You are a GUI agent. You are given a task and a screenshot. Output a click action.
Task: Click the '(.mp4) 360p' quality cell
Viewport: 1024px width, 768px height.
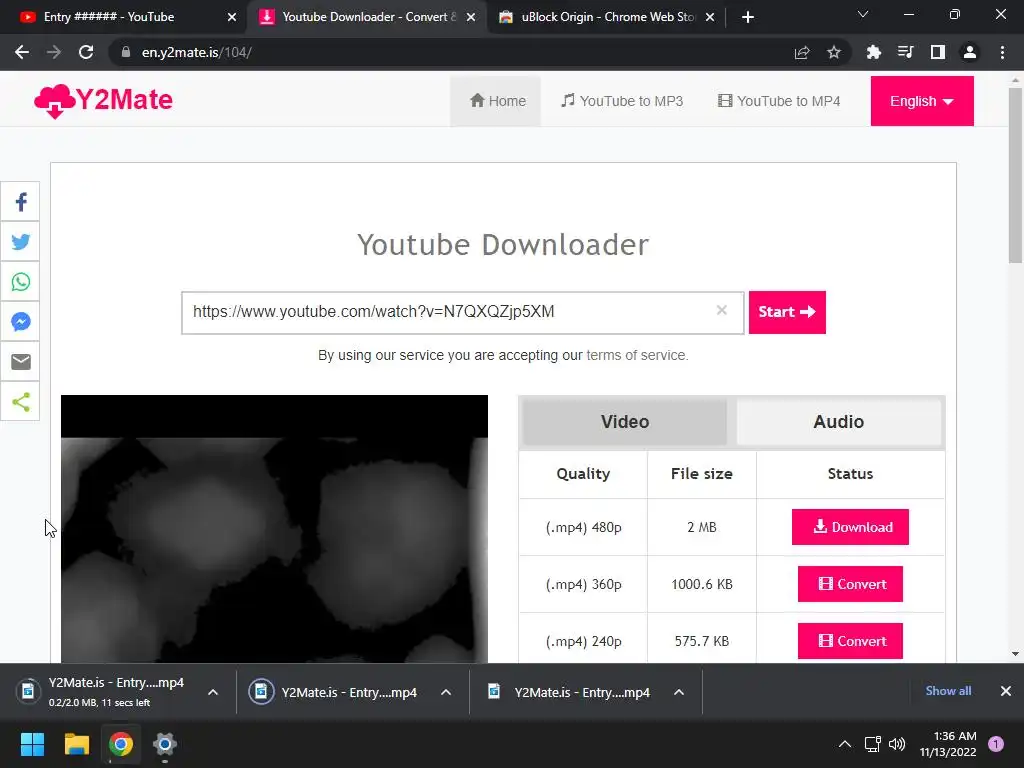[583, 584]
